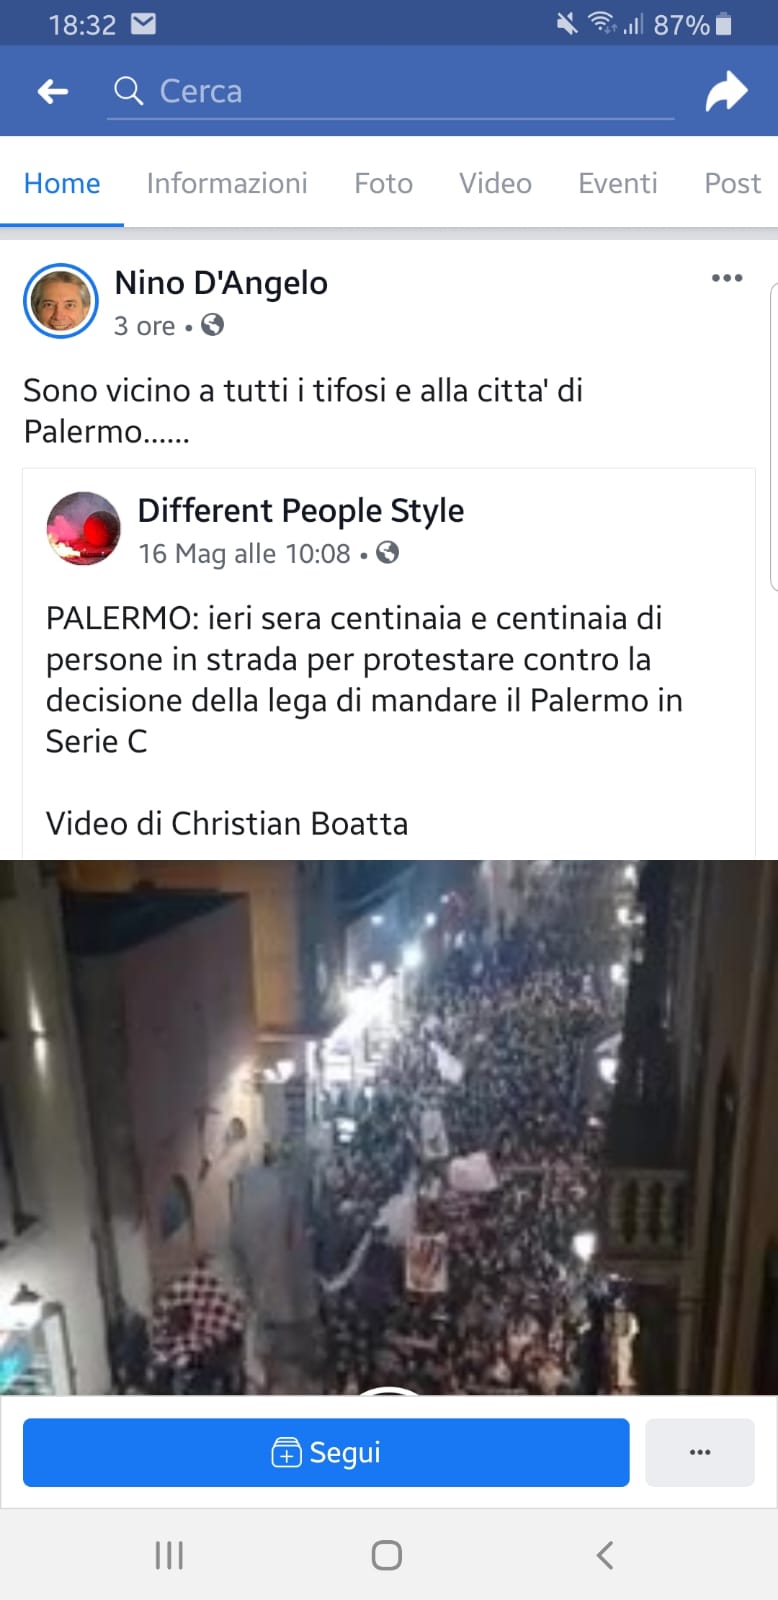778x1600 pixels.
Task: Select the Eventi tab
Action: click(618, 183)
